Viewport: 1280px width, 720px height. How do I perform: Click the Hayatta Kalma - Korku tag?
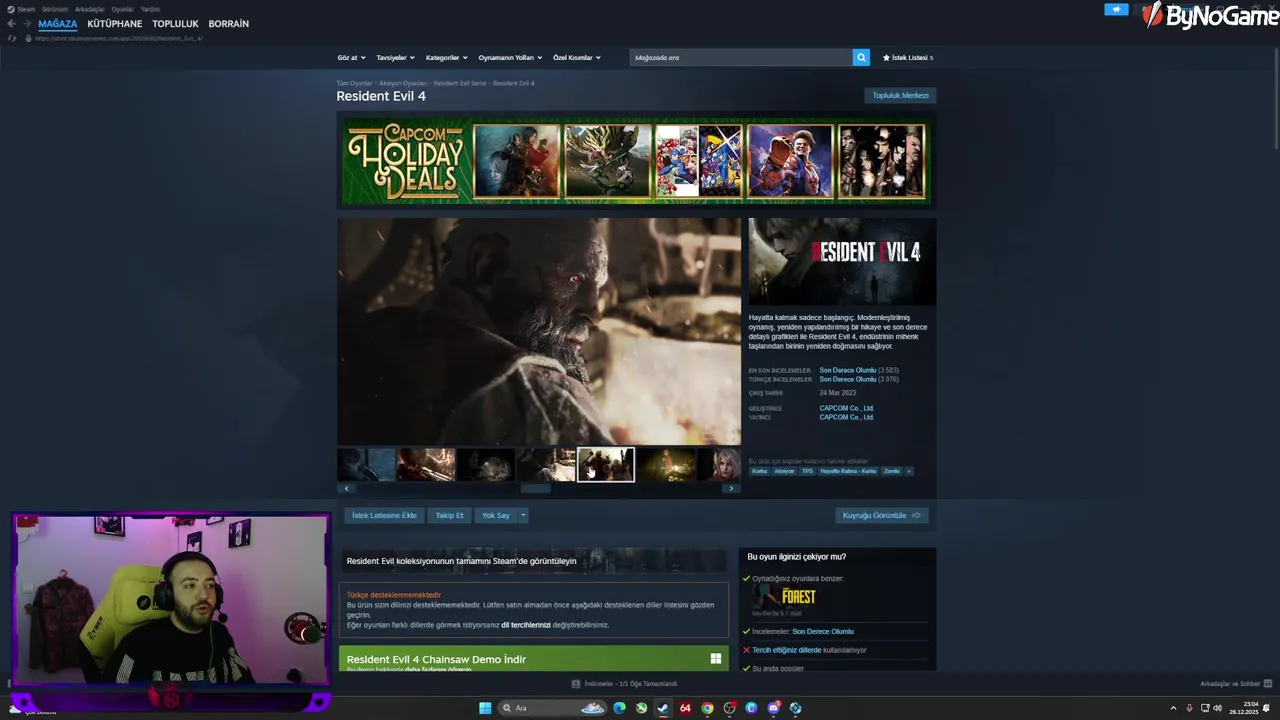click(848, 471)
